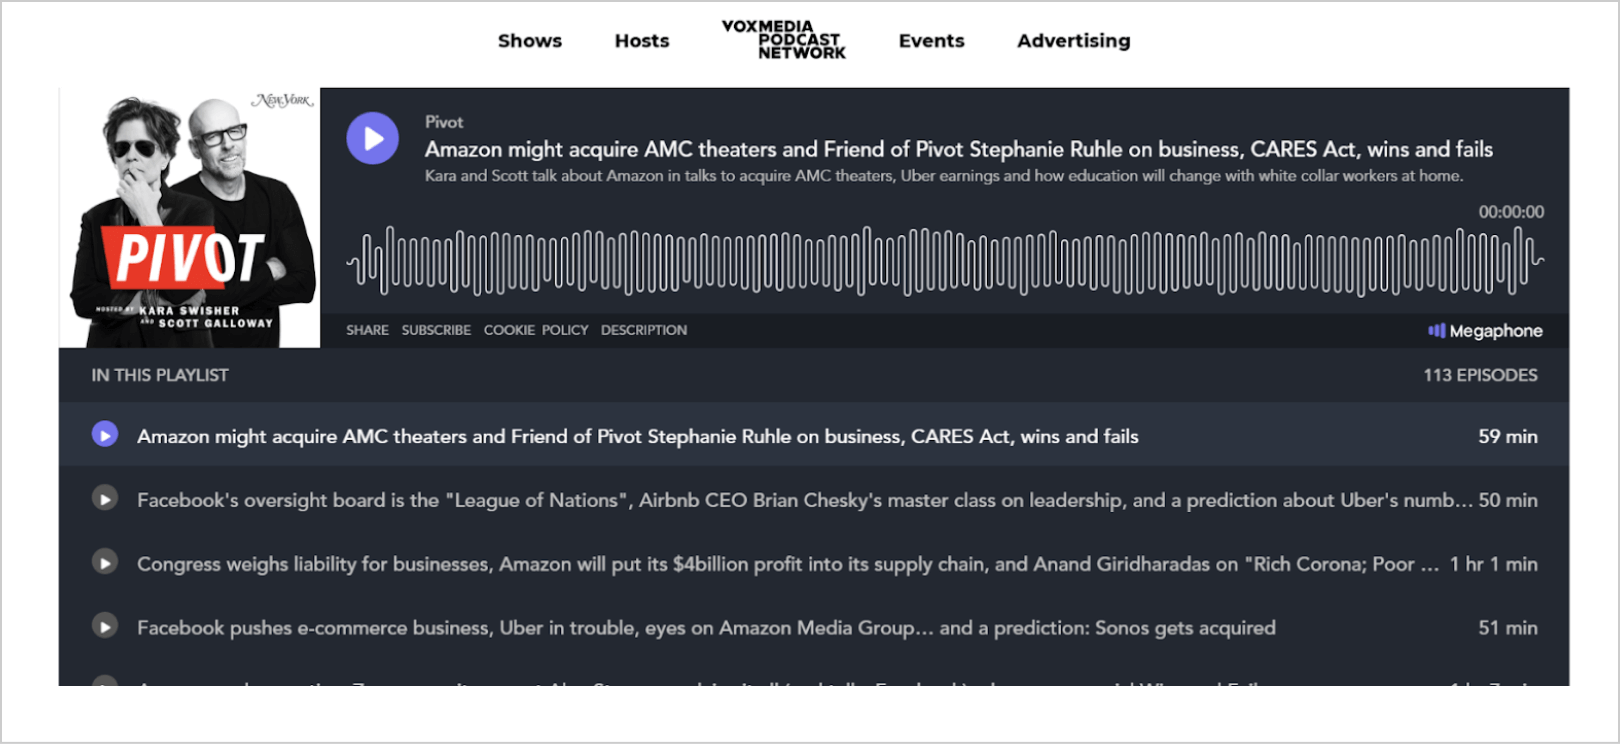Show the episode DESCRIPTION

click(644, 330)
